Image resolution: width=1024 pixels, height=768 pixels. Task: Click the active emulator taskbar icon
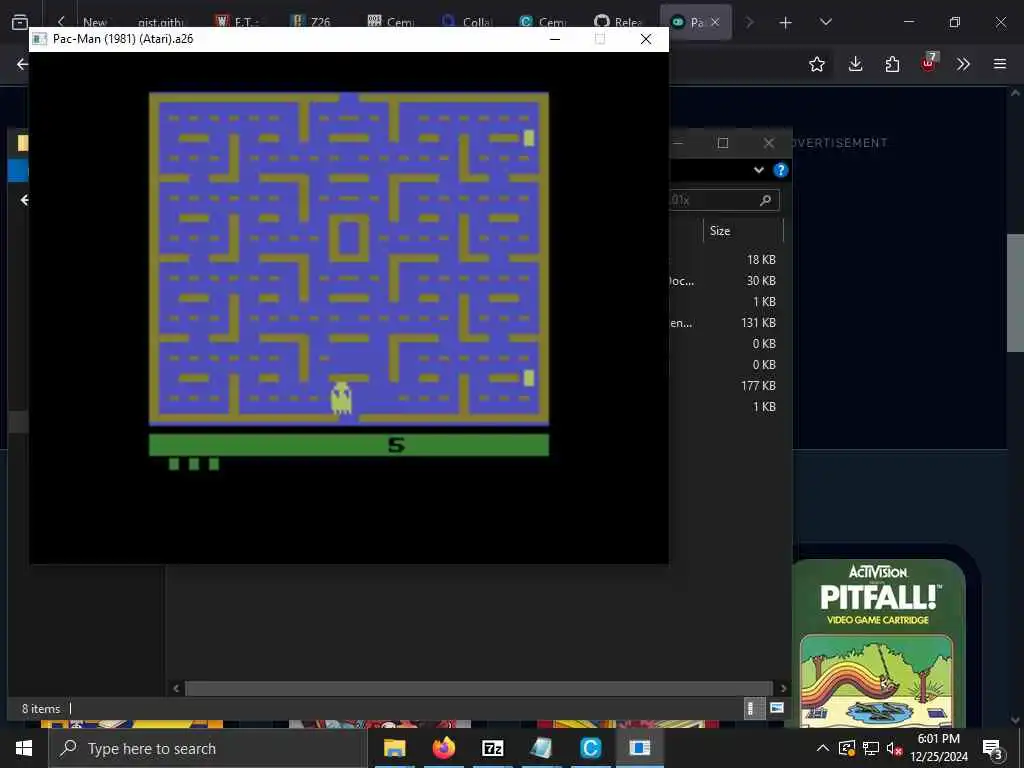tap(639, 748)
